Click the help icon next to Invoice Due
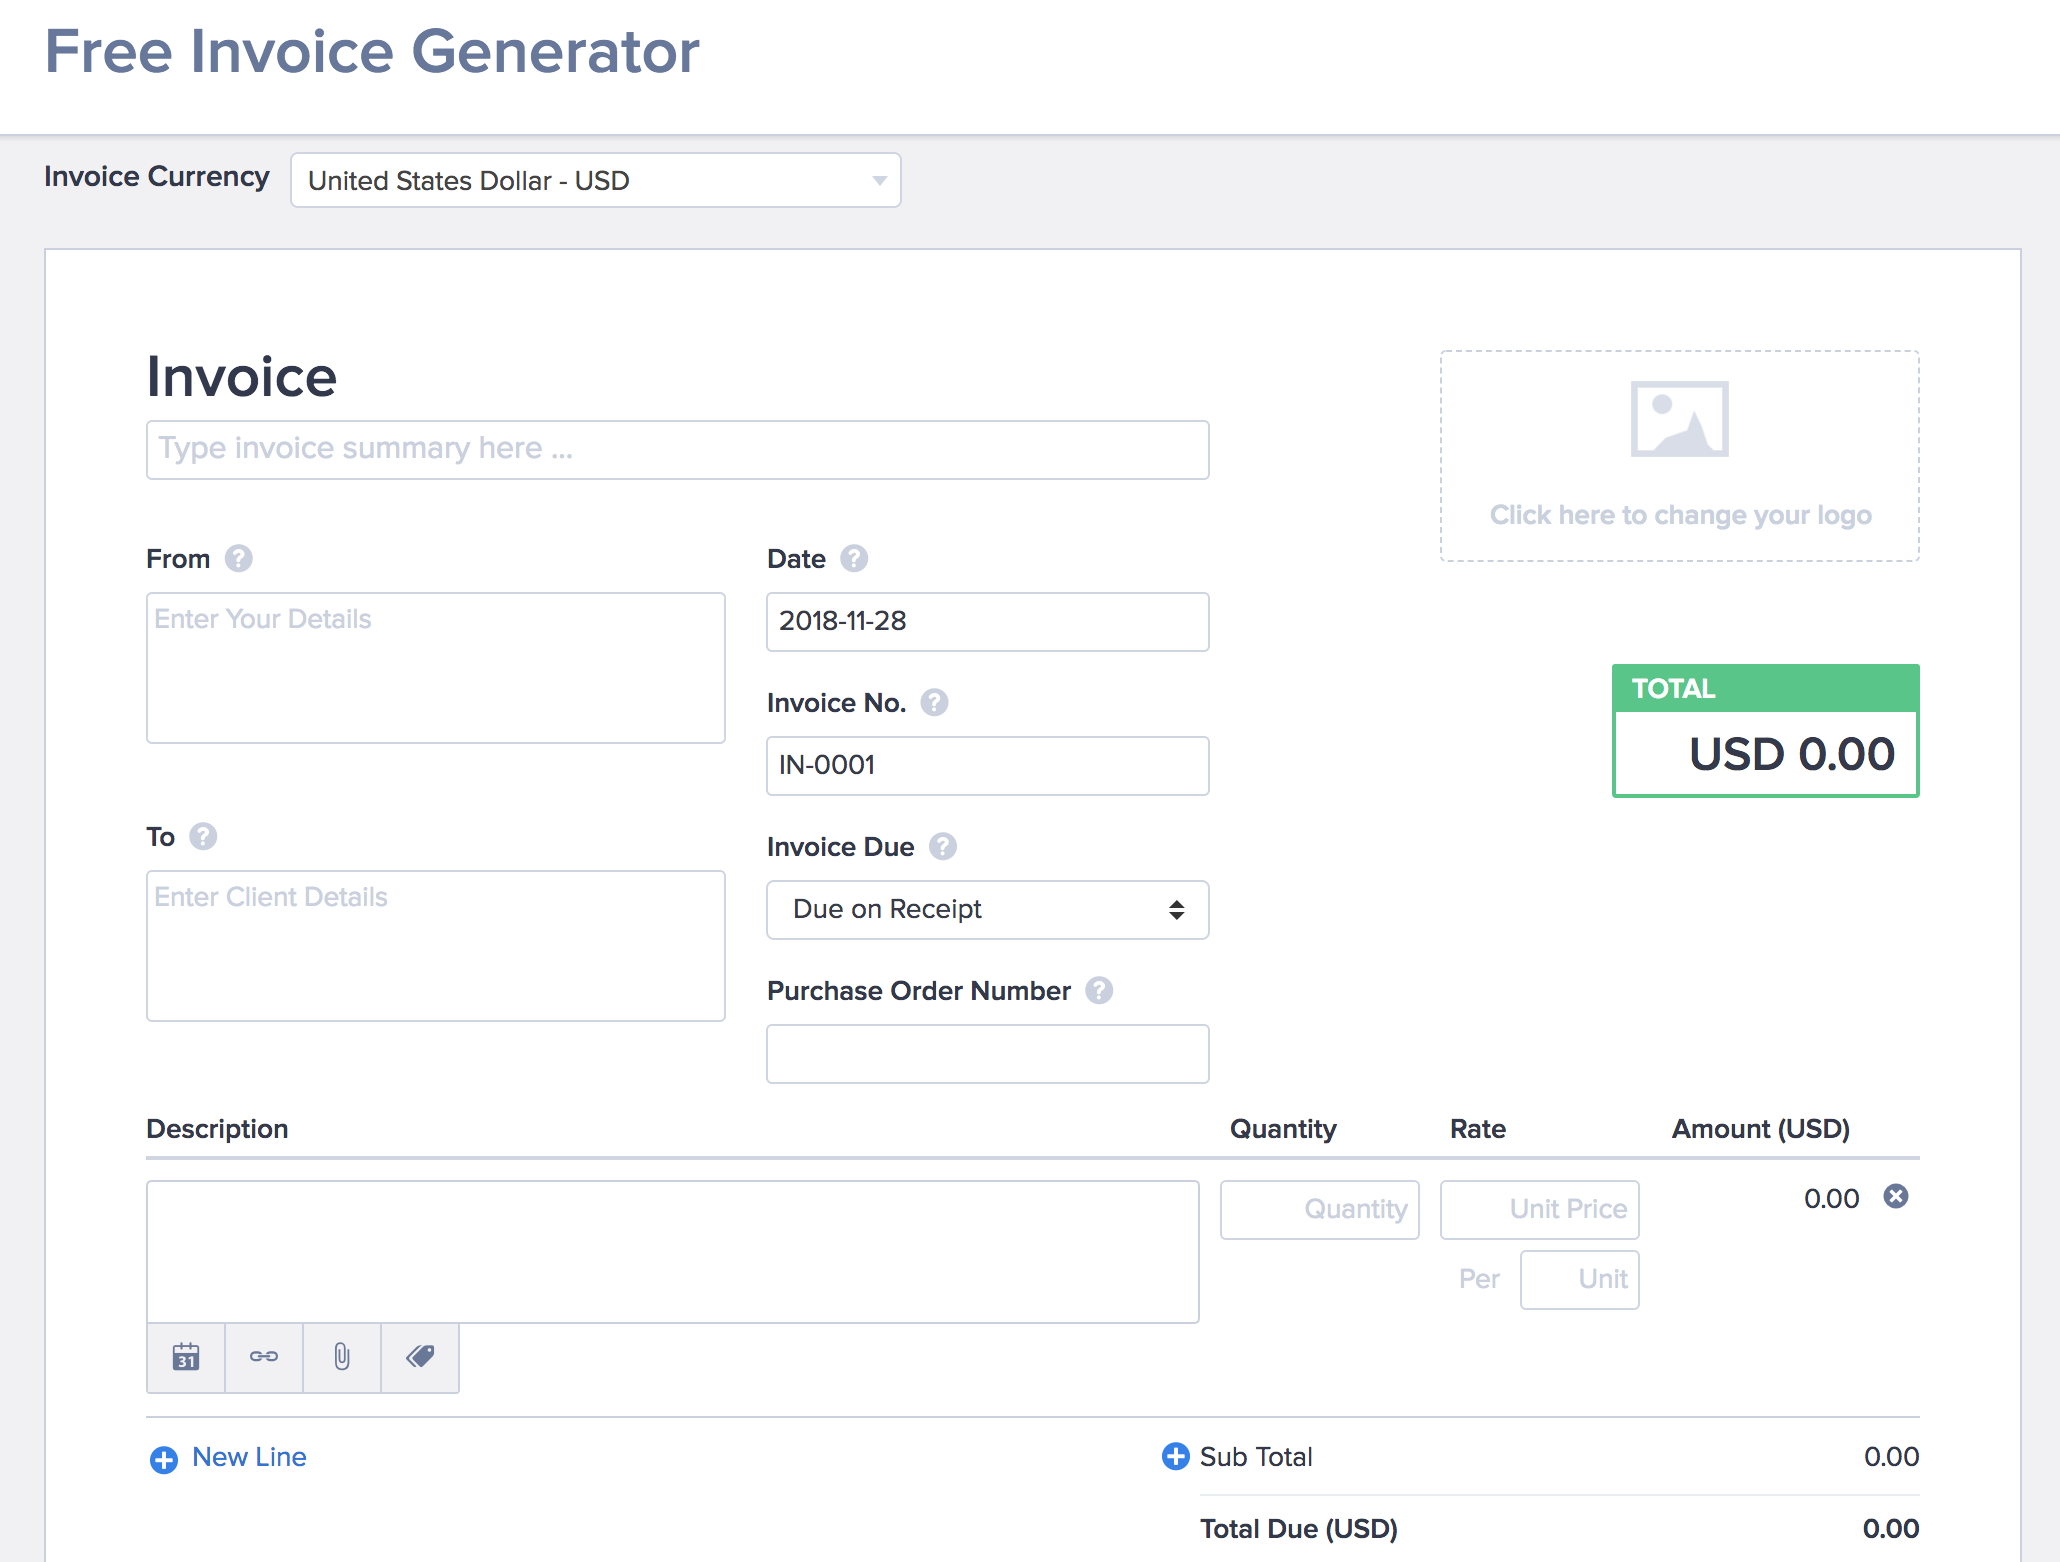 [x=942, y=846]
